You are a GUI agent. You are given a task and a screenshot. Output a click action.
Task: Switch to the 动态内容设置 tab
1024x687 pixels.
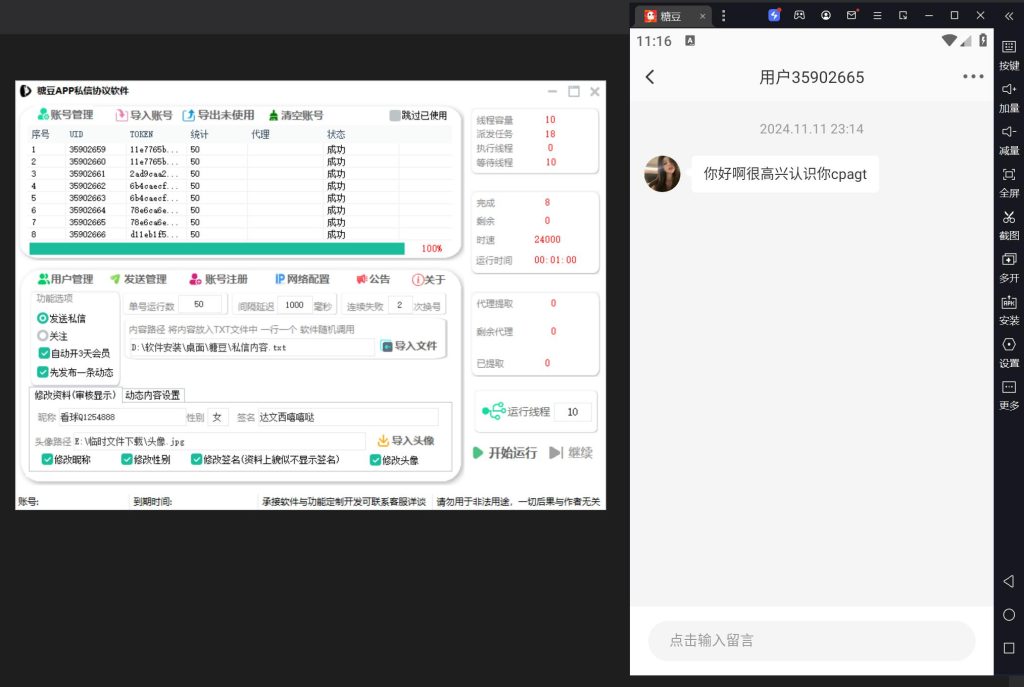click(x=152, y=395)
